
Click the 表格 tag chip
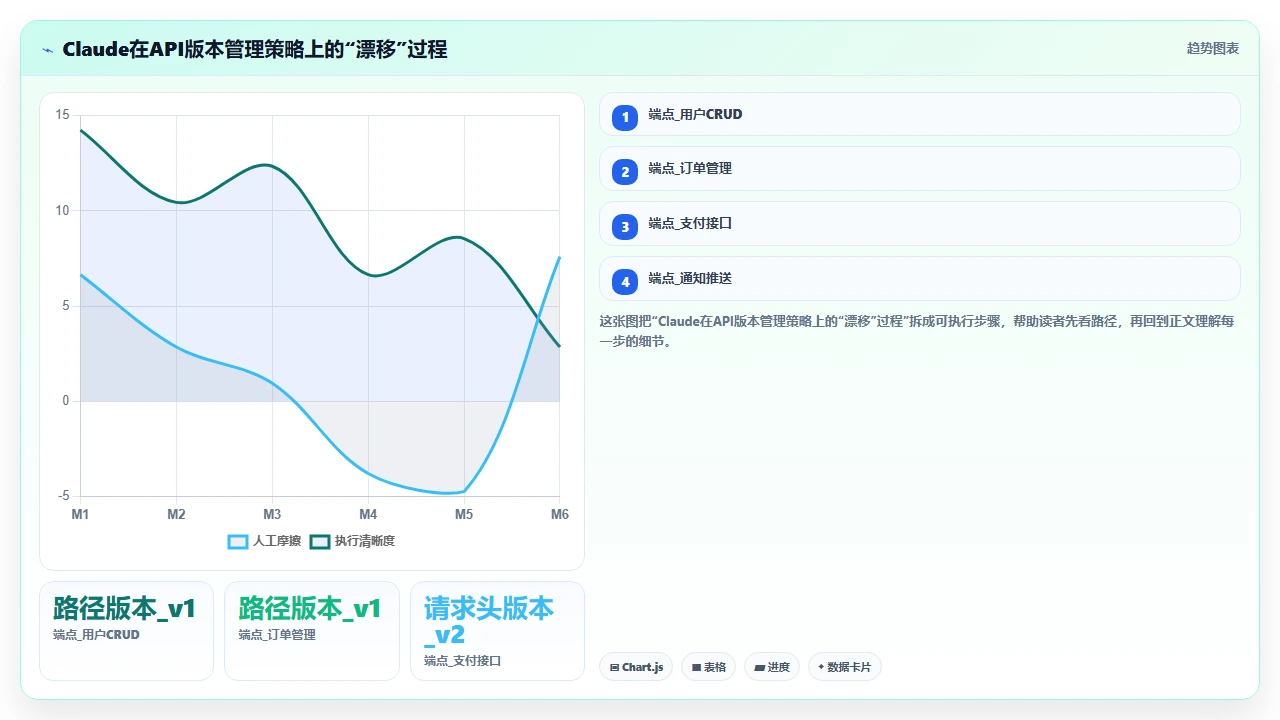pyautogui.click(x=708, y=667)
